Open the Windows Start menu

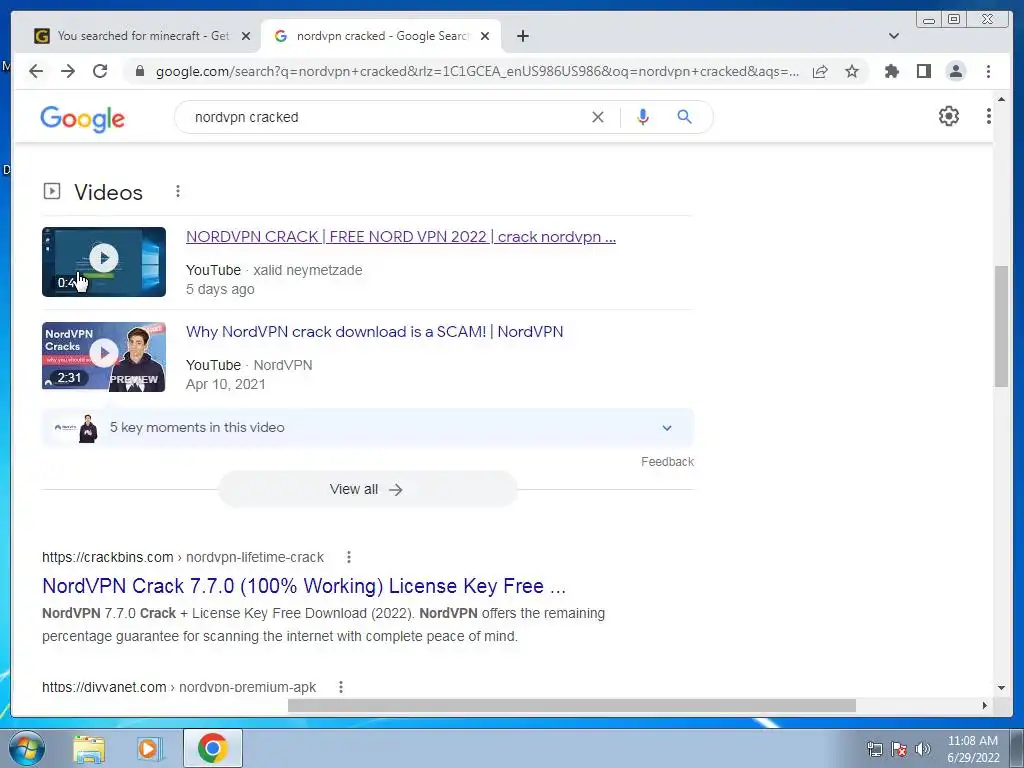pyautogui.click(x=26, y=748)
